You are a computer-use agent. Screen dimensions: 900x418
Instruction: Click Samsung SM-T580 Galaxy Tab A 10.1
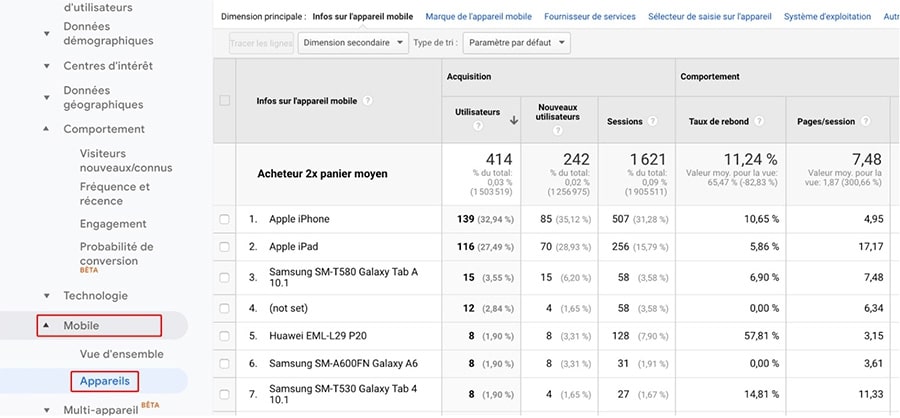click(343, 278)
